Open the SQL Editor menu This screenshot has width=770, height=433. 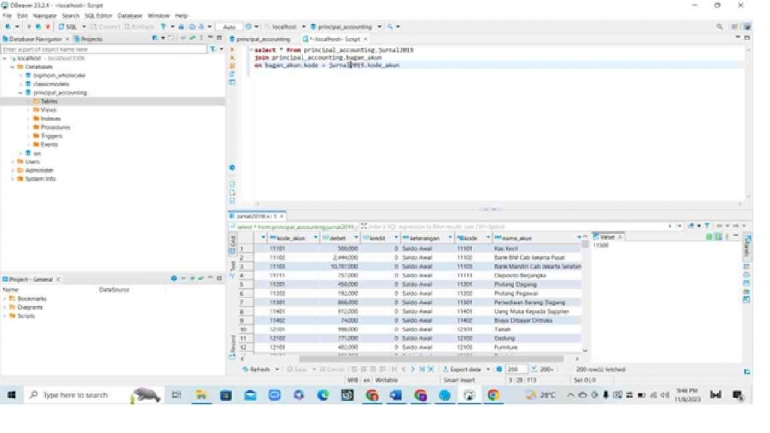point(98,16)
